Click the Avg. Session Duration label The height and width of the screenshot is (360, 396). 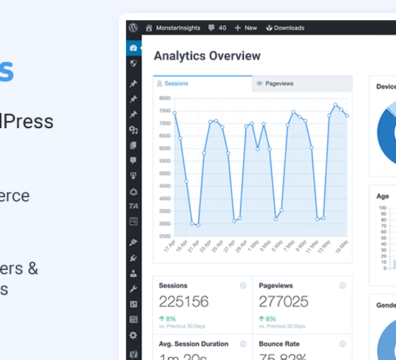194,344
